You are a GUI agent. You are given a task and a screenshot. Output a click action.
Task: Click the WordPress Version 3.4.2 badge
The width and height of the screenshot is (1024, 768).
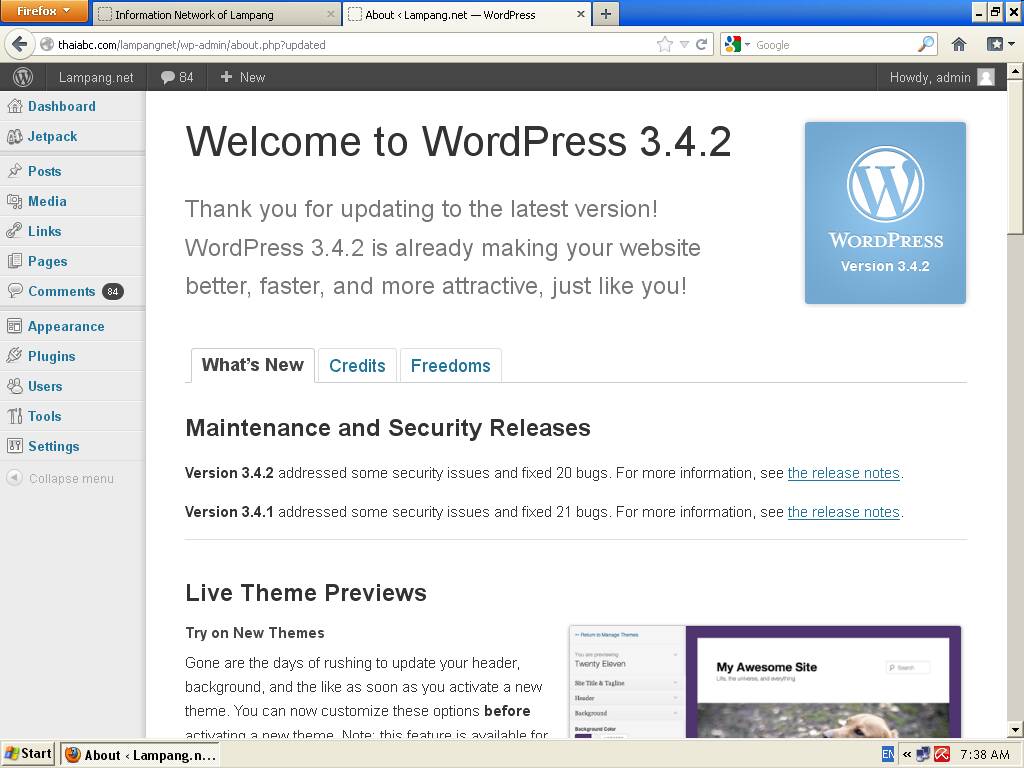tap(885, 213)
